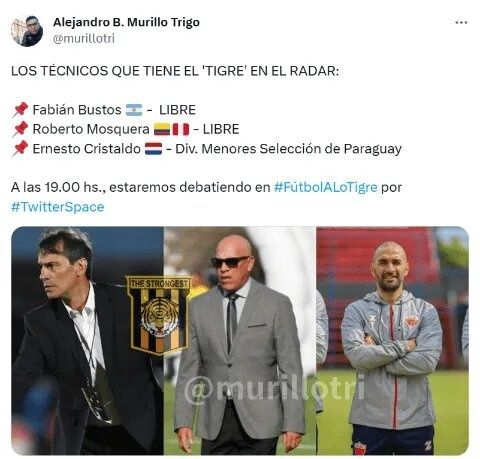
Task: Click the tweet headline about 'TIGRE' radar
Action: tap(175, 71)
